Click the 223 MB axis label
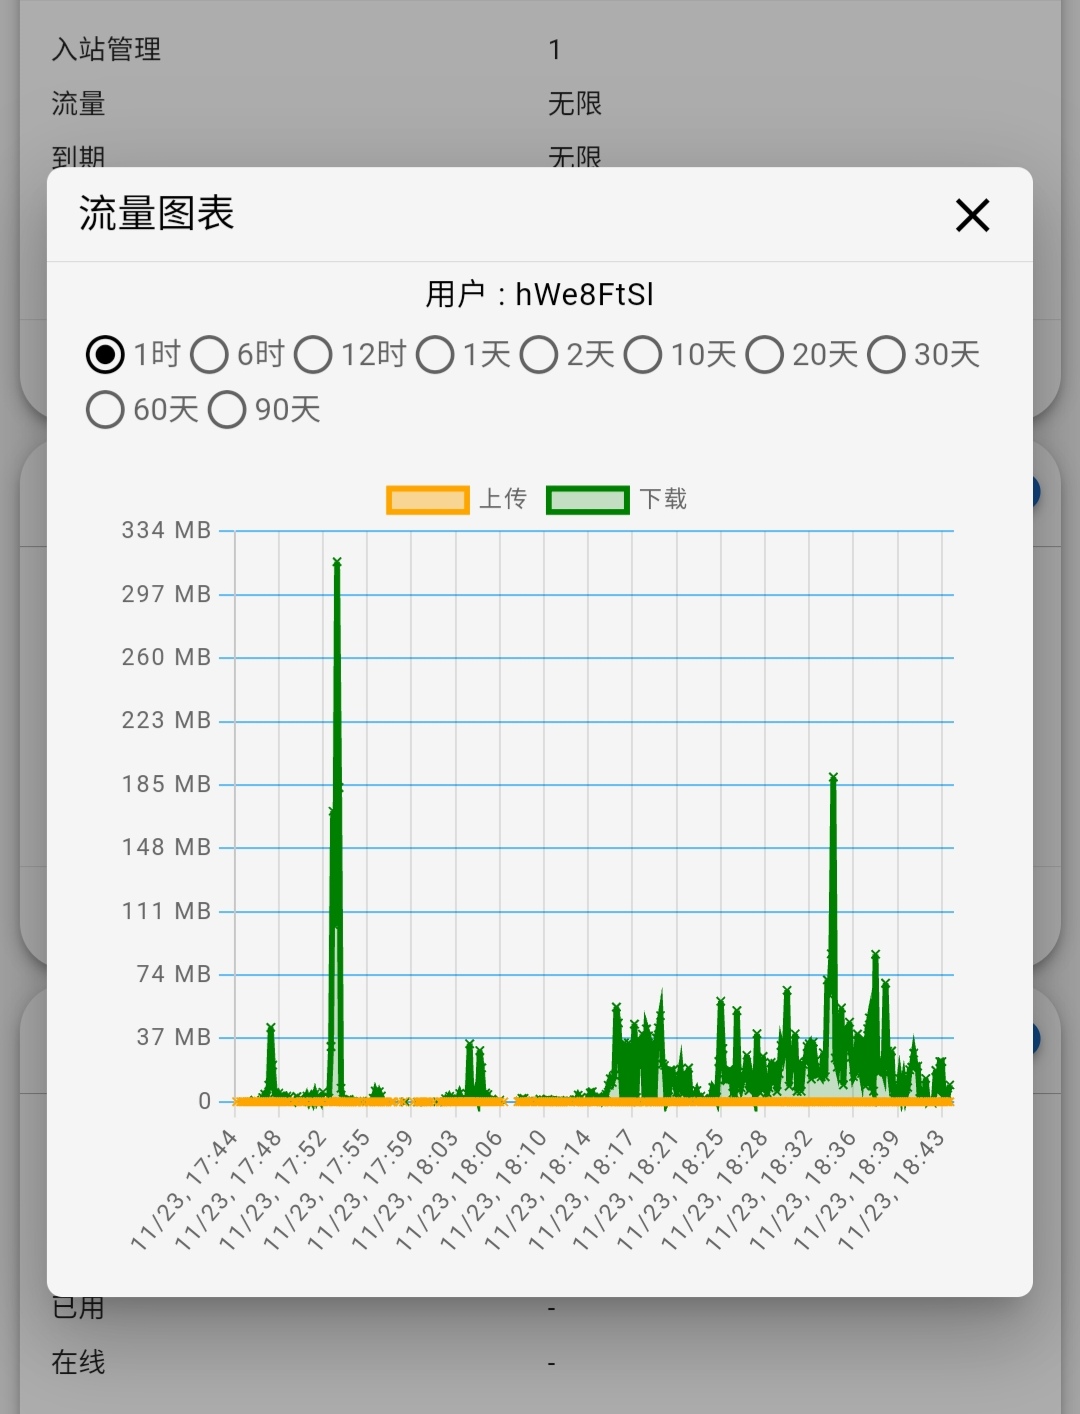The height and width of the screenshot is (1414, 1080). coord(167,720)
